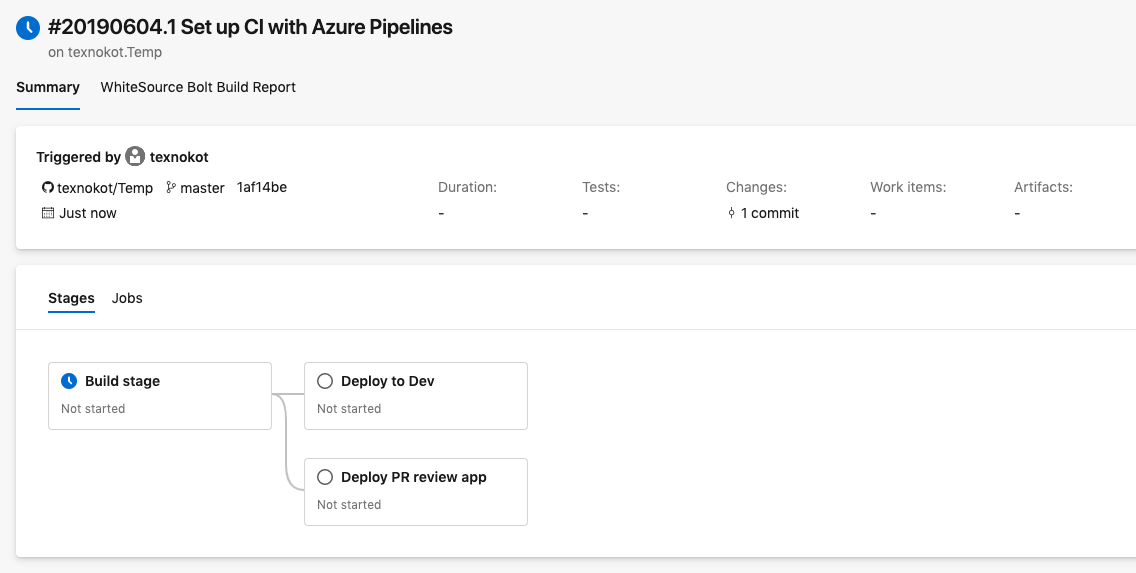Click the blue clock status icon beside the pipeline title
Image resolution: width=1136 pixels, height=573 pixels.
click(x=28, y=28)
